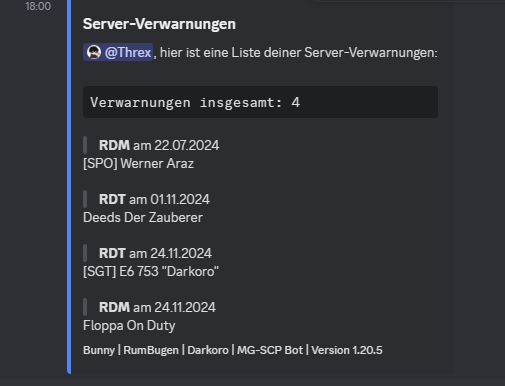
Task: Click Threx's small avatar icon
Action: click(94, 52)
